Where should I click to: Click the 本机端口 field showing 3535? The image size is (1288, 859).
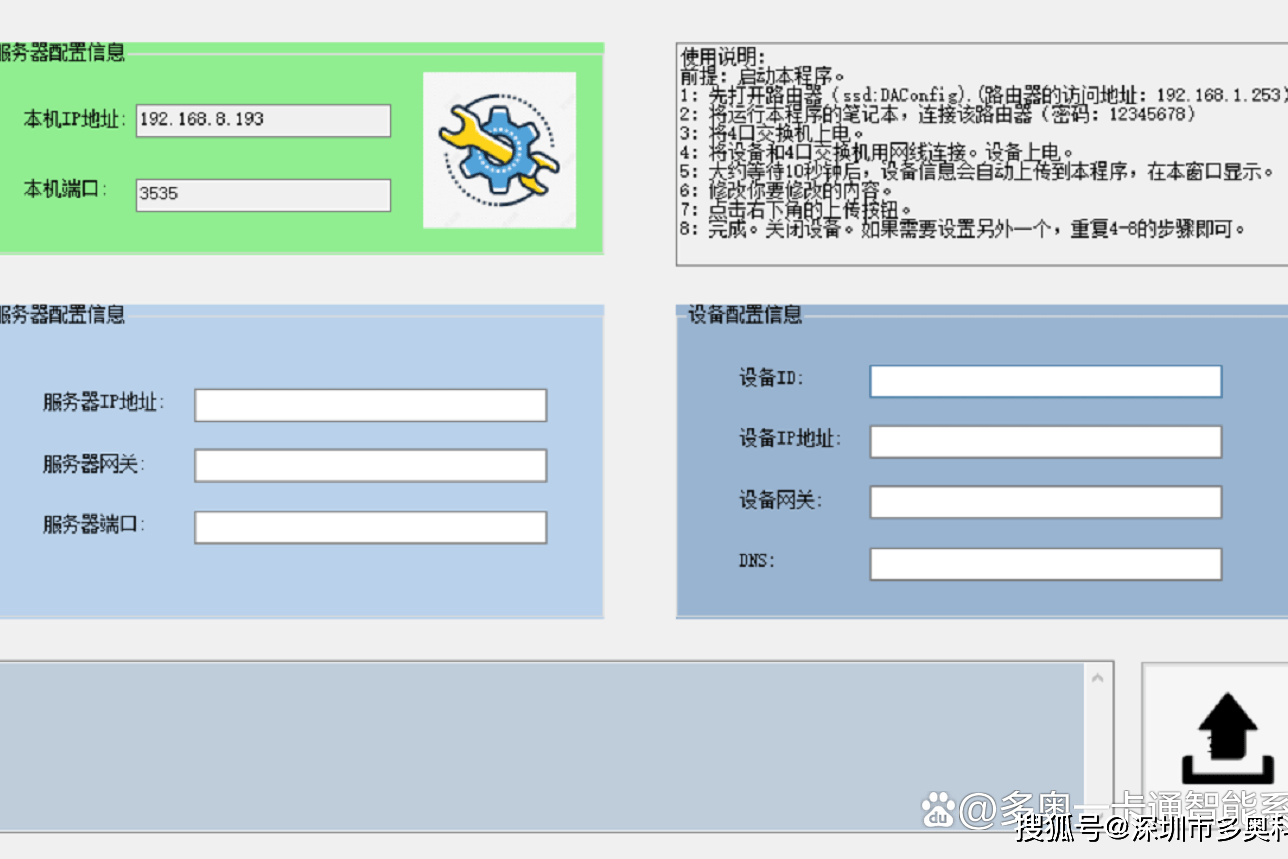(263, 195)
